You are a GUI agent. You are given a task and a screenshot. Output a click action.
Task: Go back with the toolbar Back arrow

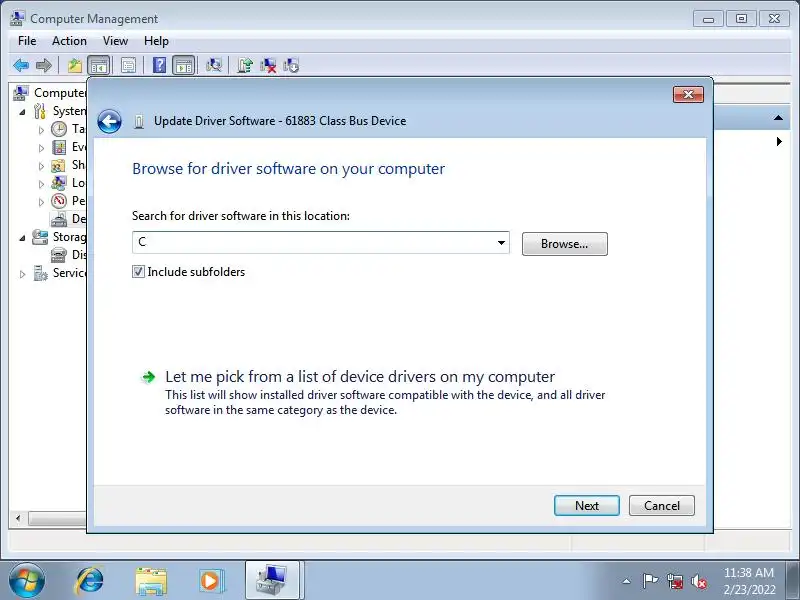click(21, 65)
